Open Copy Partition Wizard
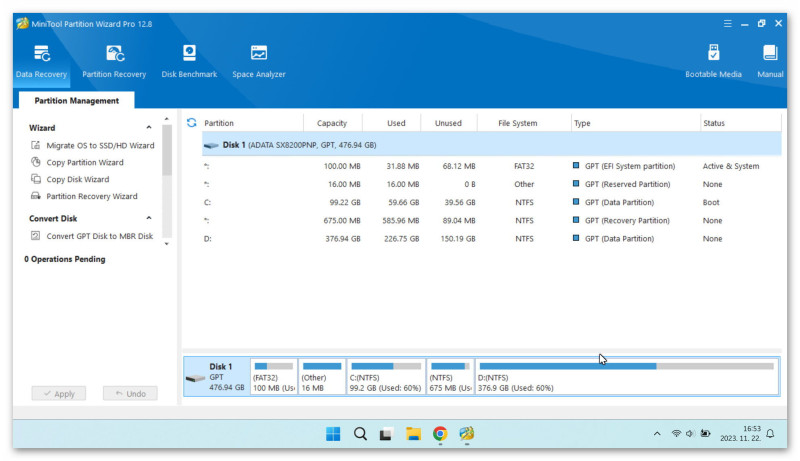The height and width of the screenshot is (461, 800). click(x=85, y=162)
